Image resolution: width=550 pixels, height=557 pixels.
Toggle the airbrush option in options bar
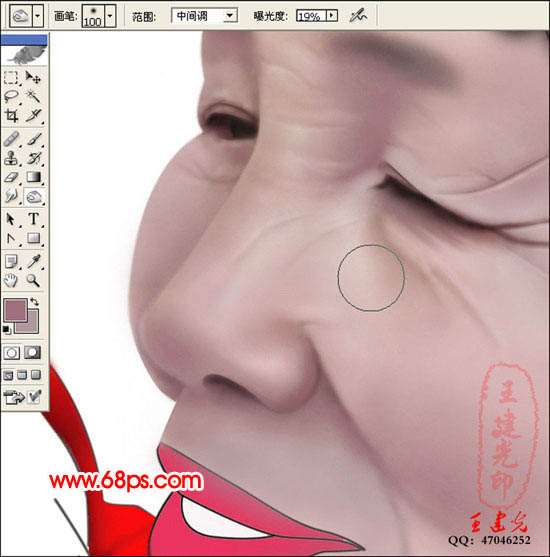358,16
